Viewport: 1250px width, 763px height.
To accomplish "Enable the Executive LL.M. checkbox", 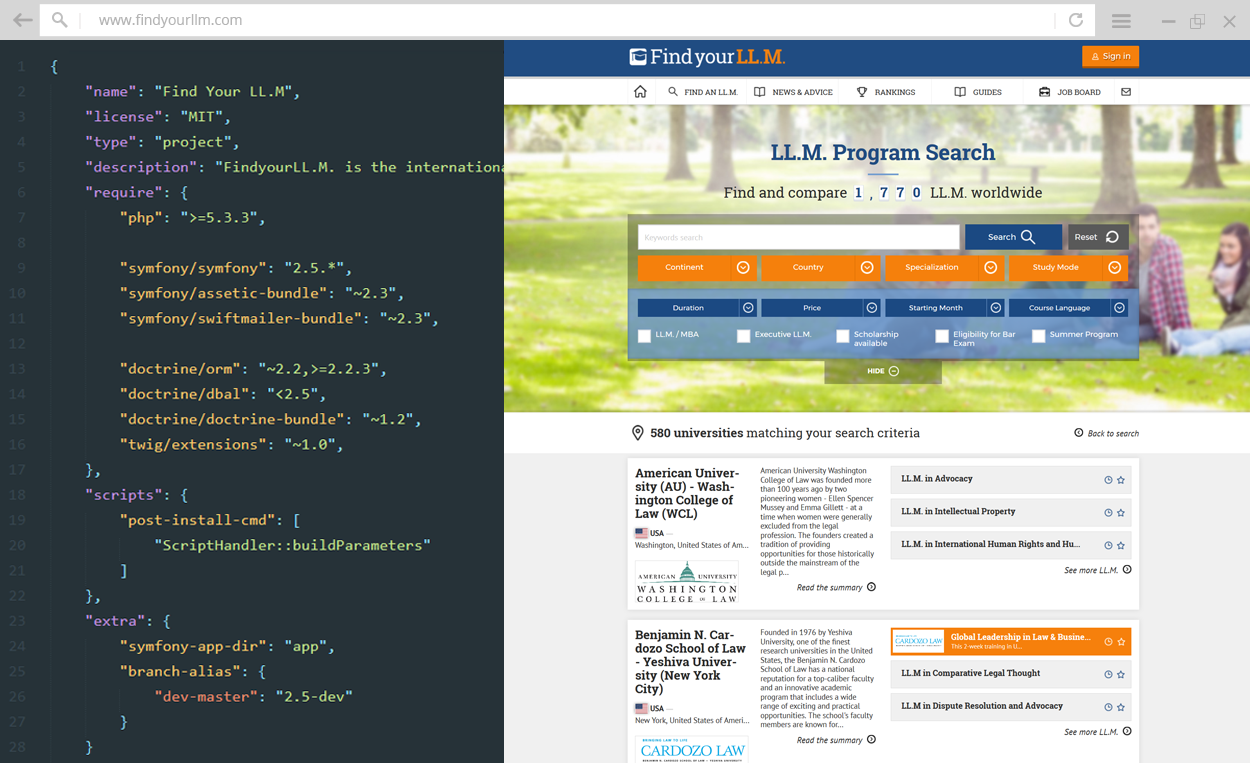I will pos(743,336).
